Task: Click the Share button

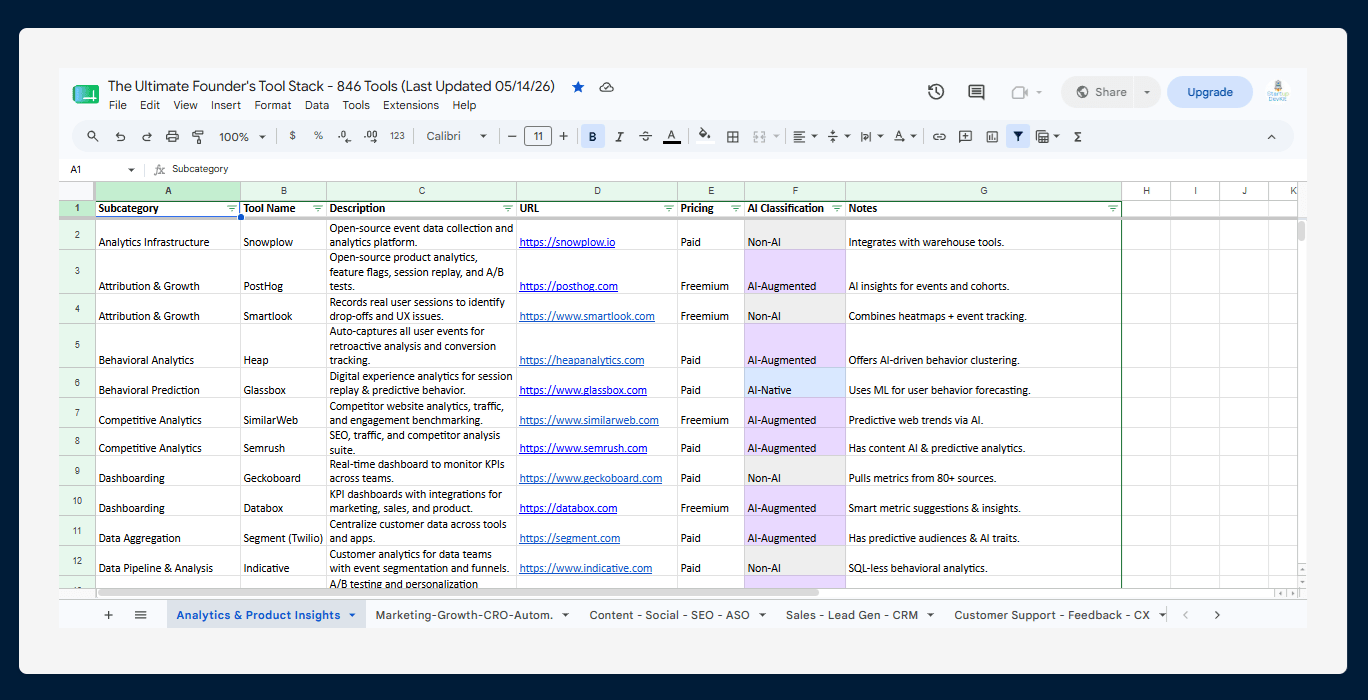Action: click(1099, 92)
